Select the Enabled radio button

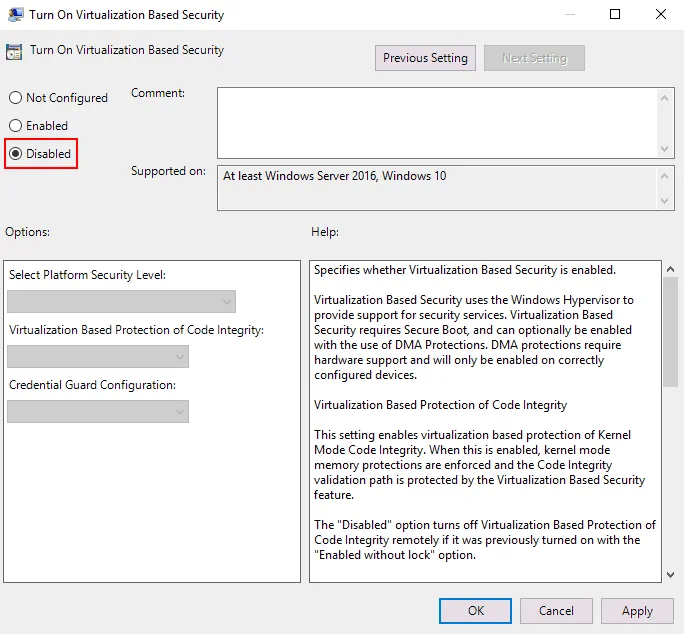click(15, 126)
